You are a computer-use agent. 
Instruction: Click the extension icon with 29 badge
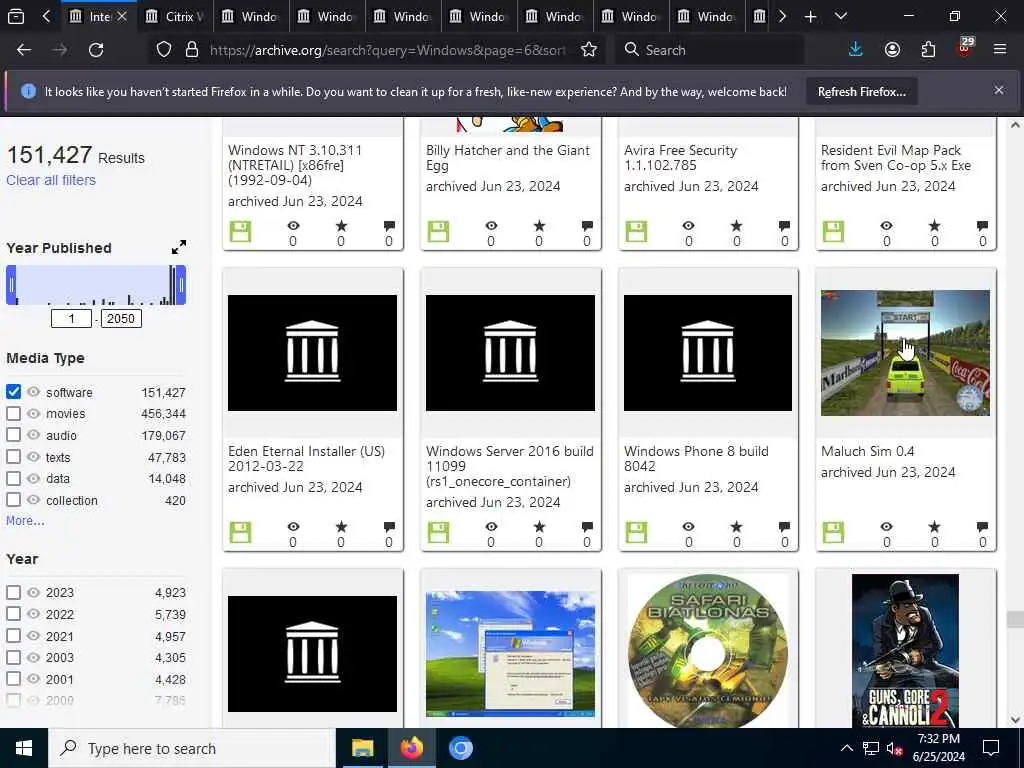(x=964, y=48)
